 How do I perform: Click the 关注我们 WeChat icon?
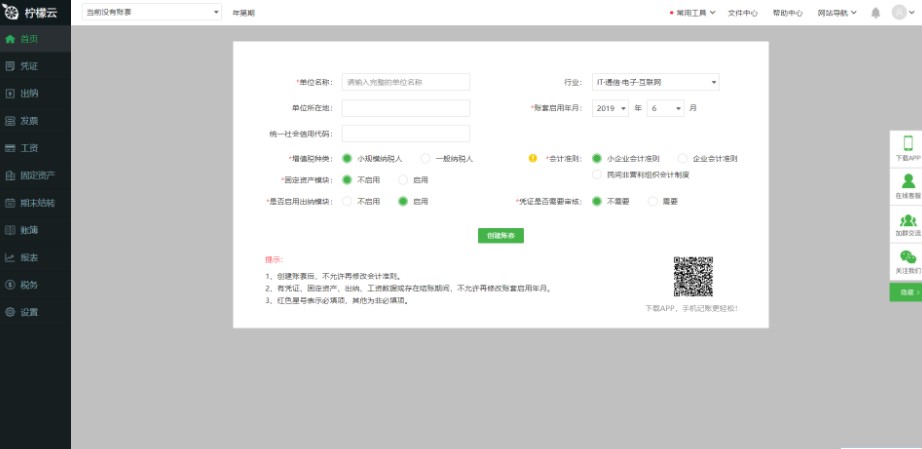pos(907,257)
